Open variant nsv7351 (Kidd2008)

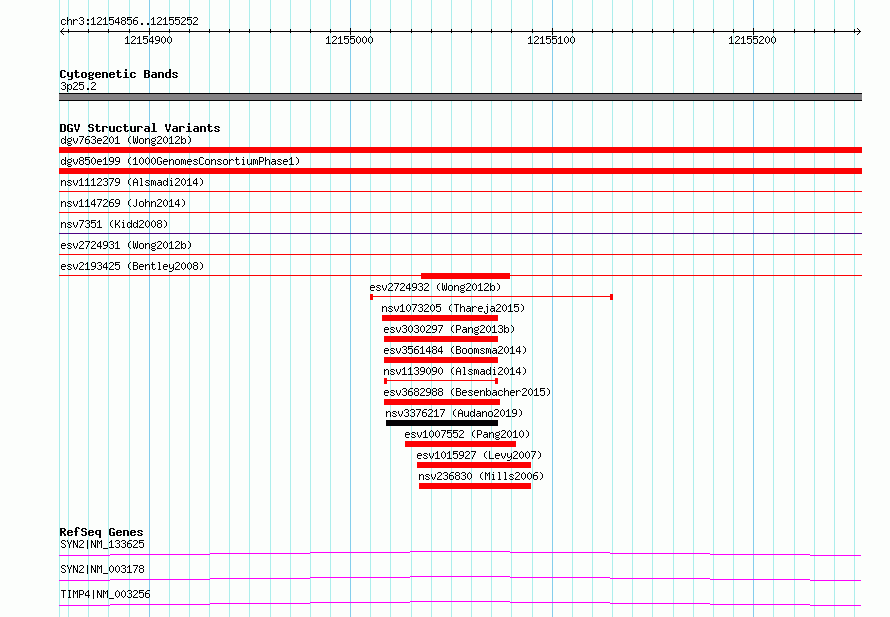(114, 224)
